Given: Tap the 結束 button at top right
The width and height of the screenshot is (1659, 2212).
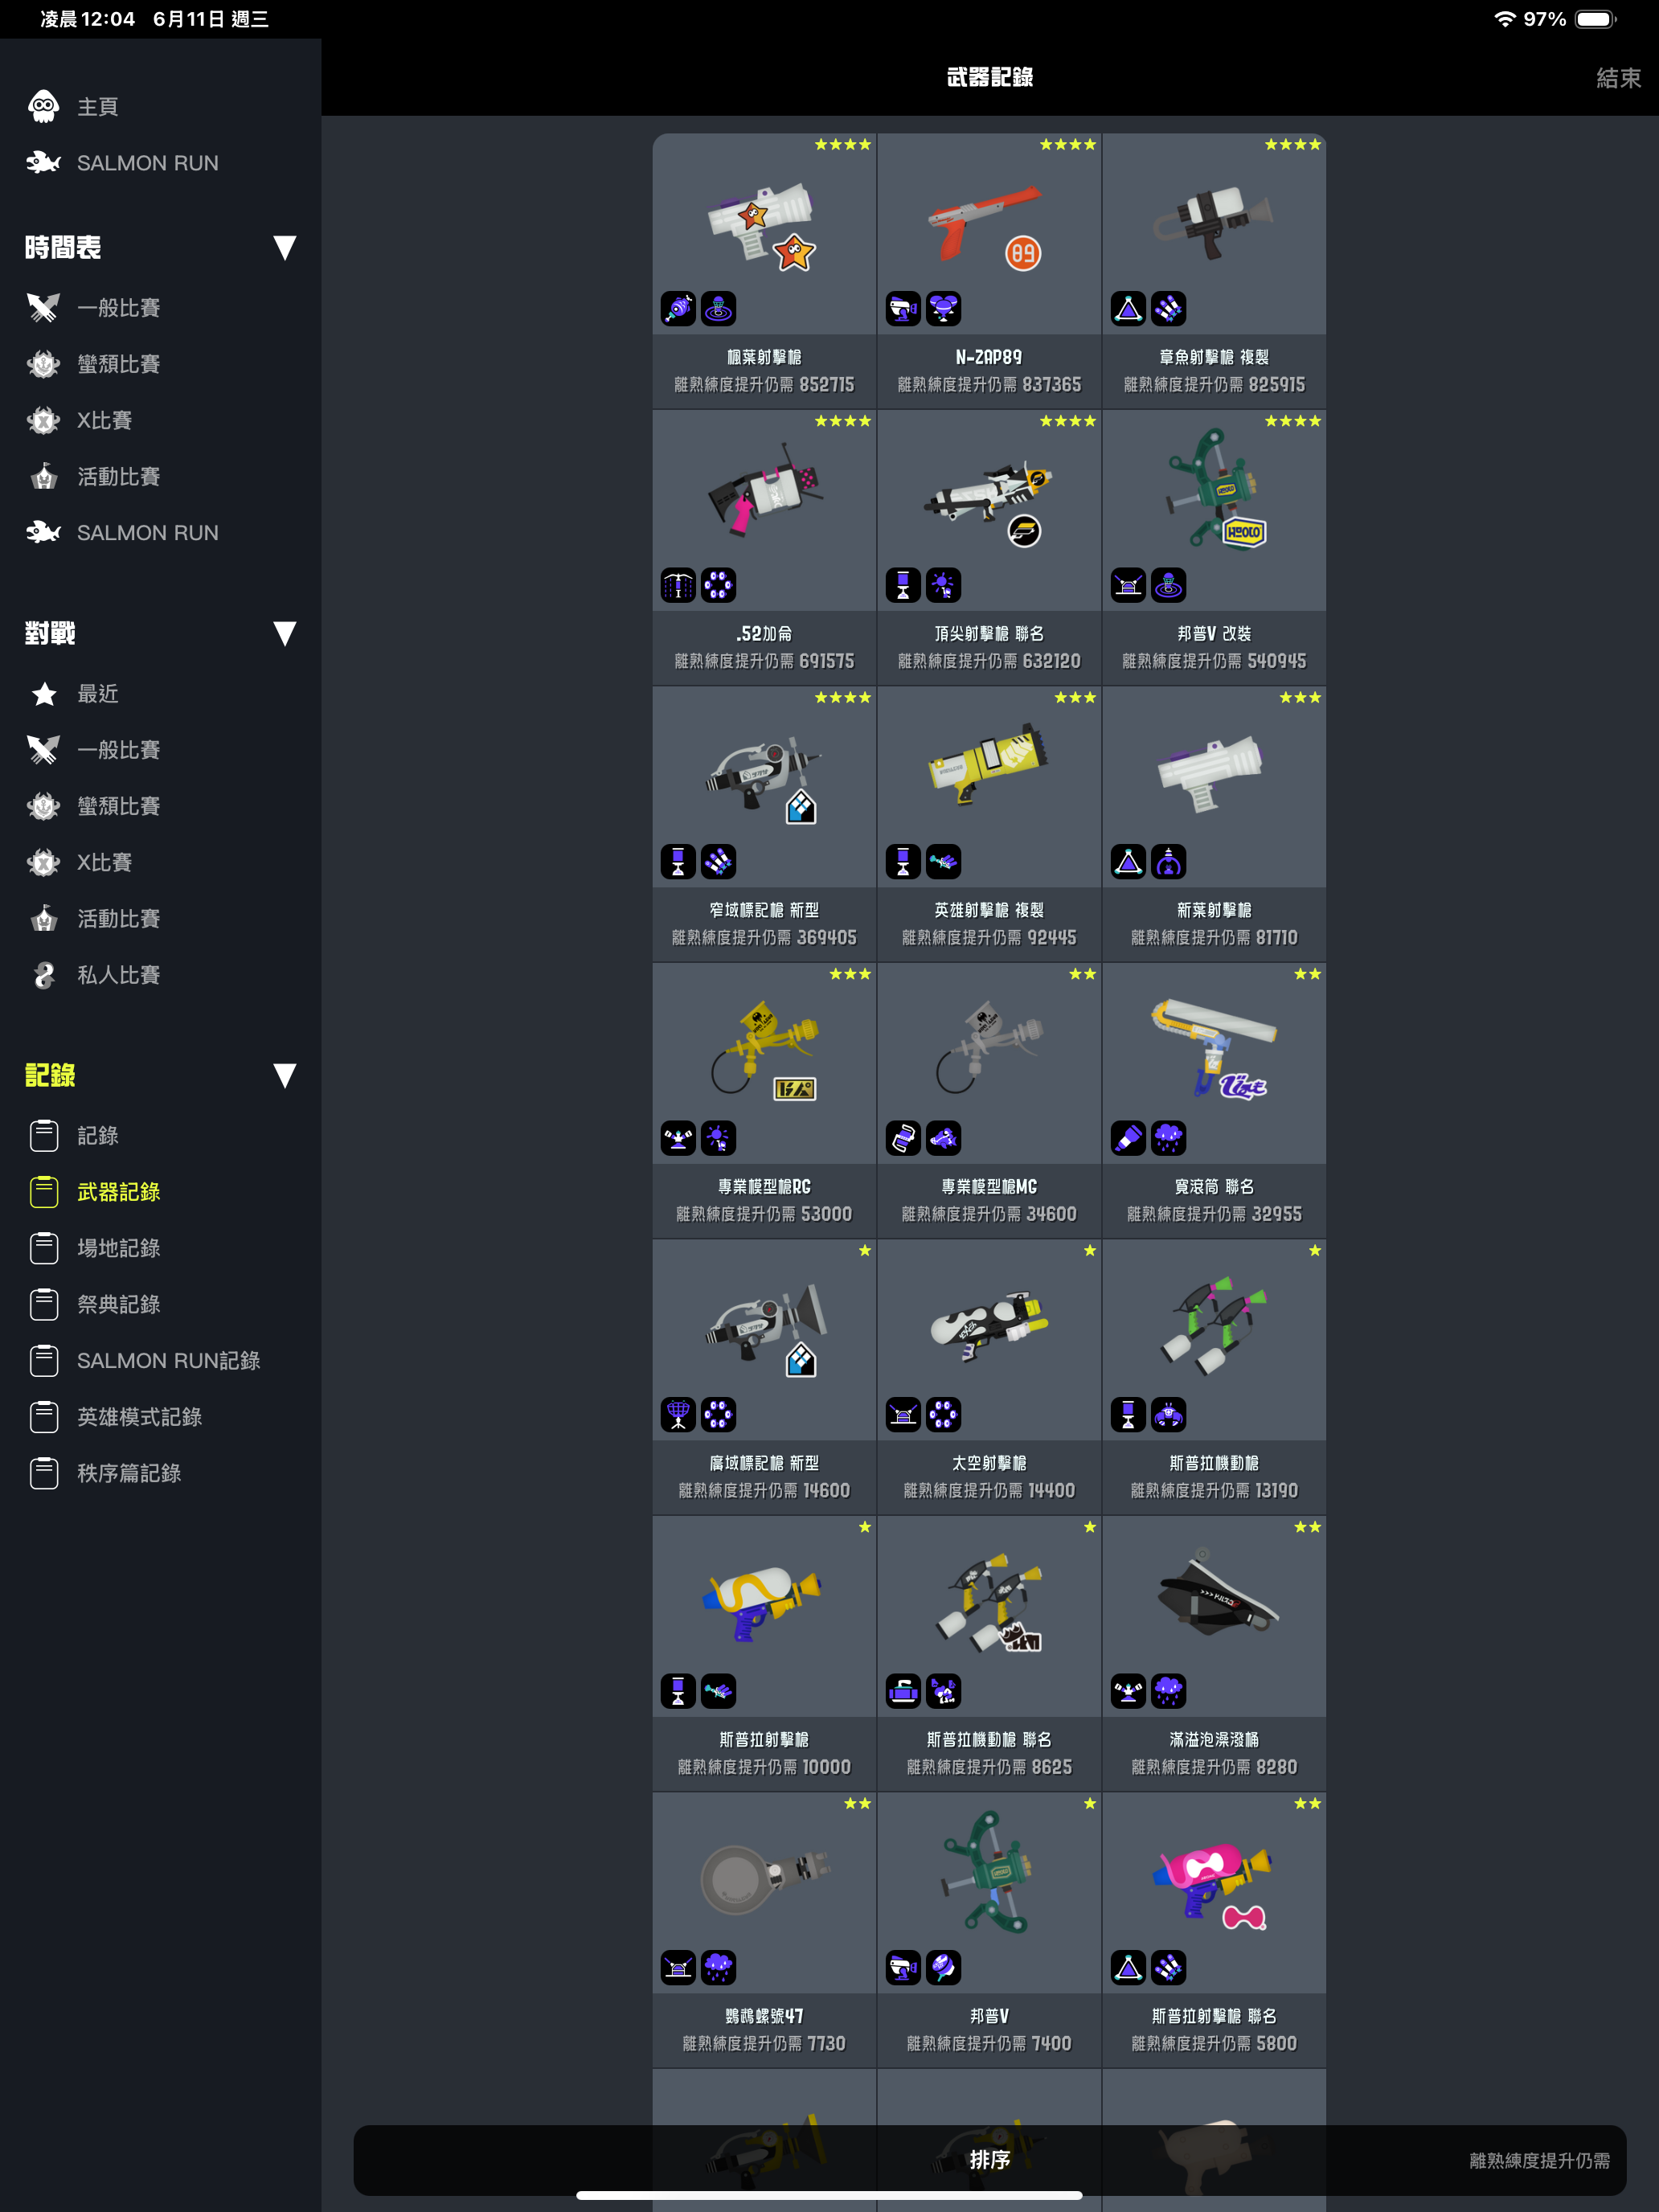Looking at the screenshot, I should (1618, 77).
